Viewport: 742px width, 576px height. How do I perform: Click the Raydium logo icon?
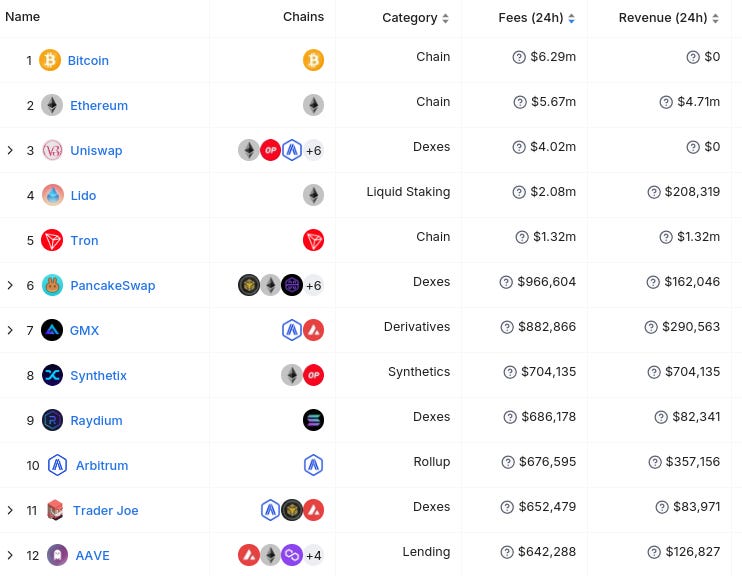[x=52, y=420]
